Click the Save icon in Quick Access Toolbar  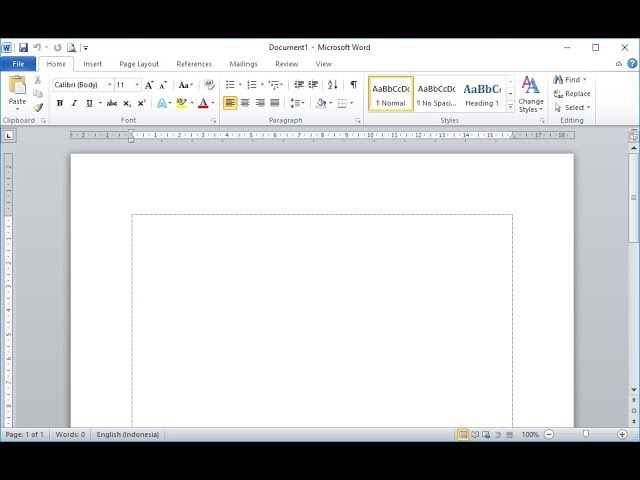[x=23, y=48]
